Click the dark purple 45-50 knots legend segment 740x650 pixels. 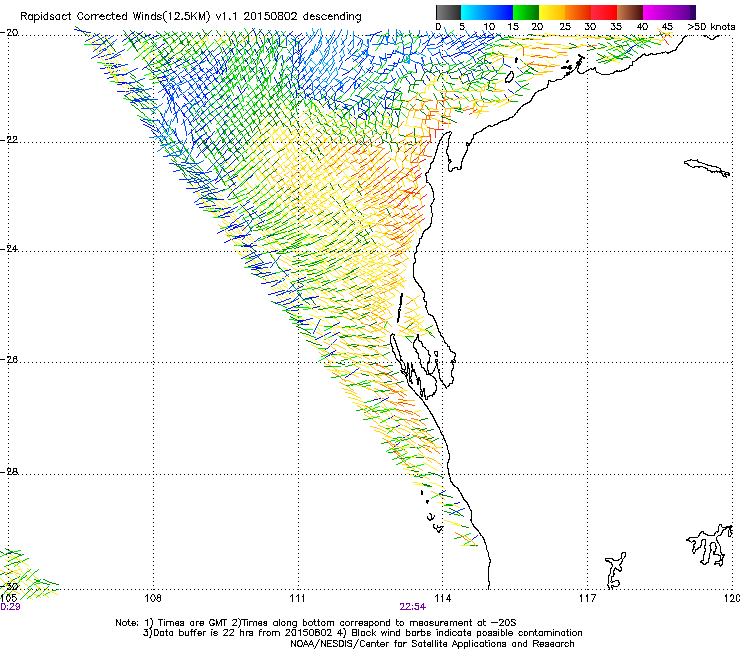point(682,12)
